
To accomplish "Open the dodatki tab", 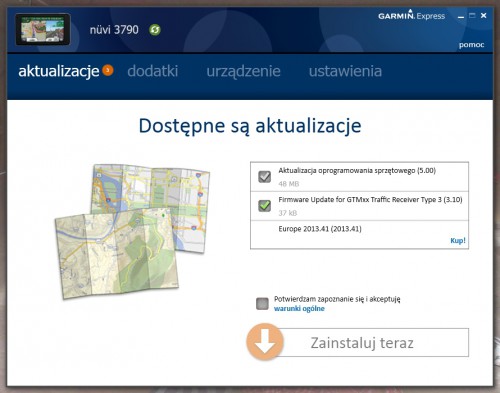I will pyautogui.click(x=153, y=71).
